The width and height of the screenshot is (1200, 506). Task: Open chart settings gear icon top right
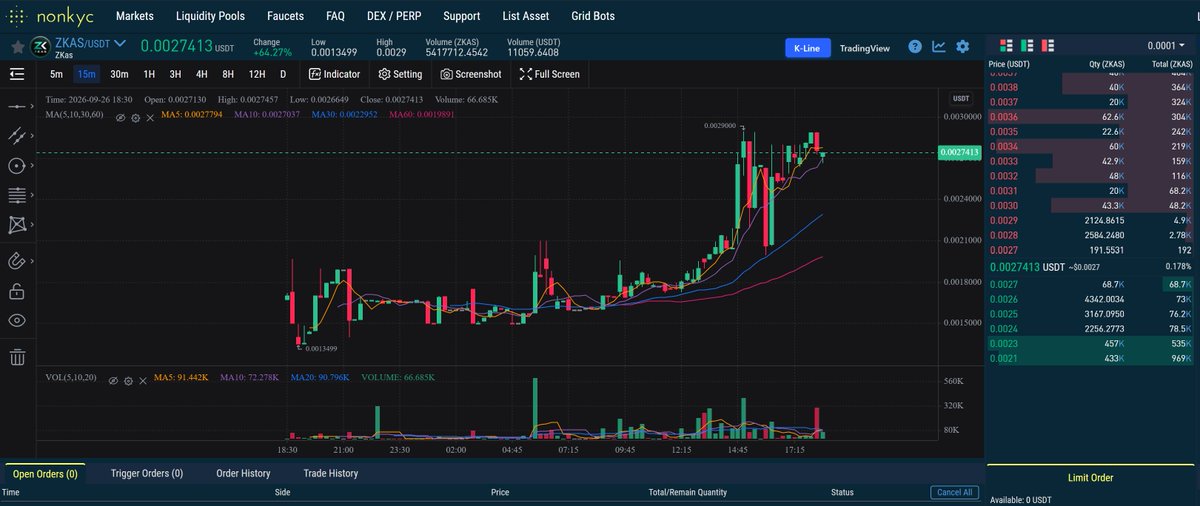(962, 47)
